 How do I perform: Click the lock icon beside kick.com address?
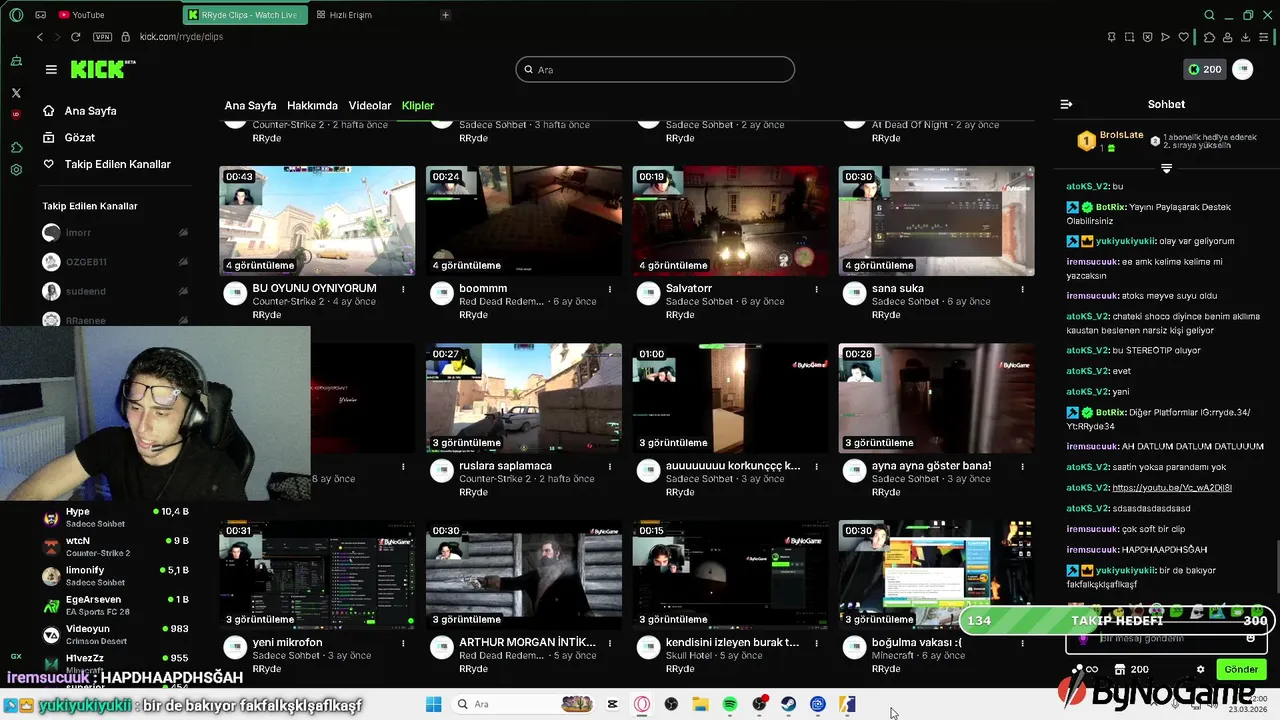(x=126, y=37)
